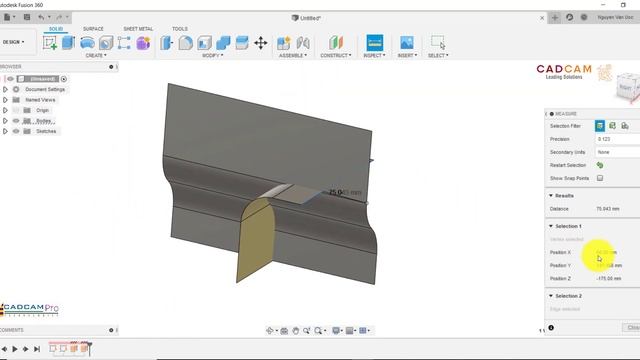Select the Revolve tool icon
This screenshot has height=360, width=640.
(x=87, y=43)
